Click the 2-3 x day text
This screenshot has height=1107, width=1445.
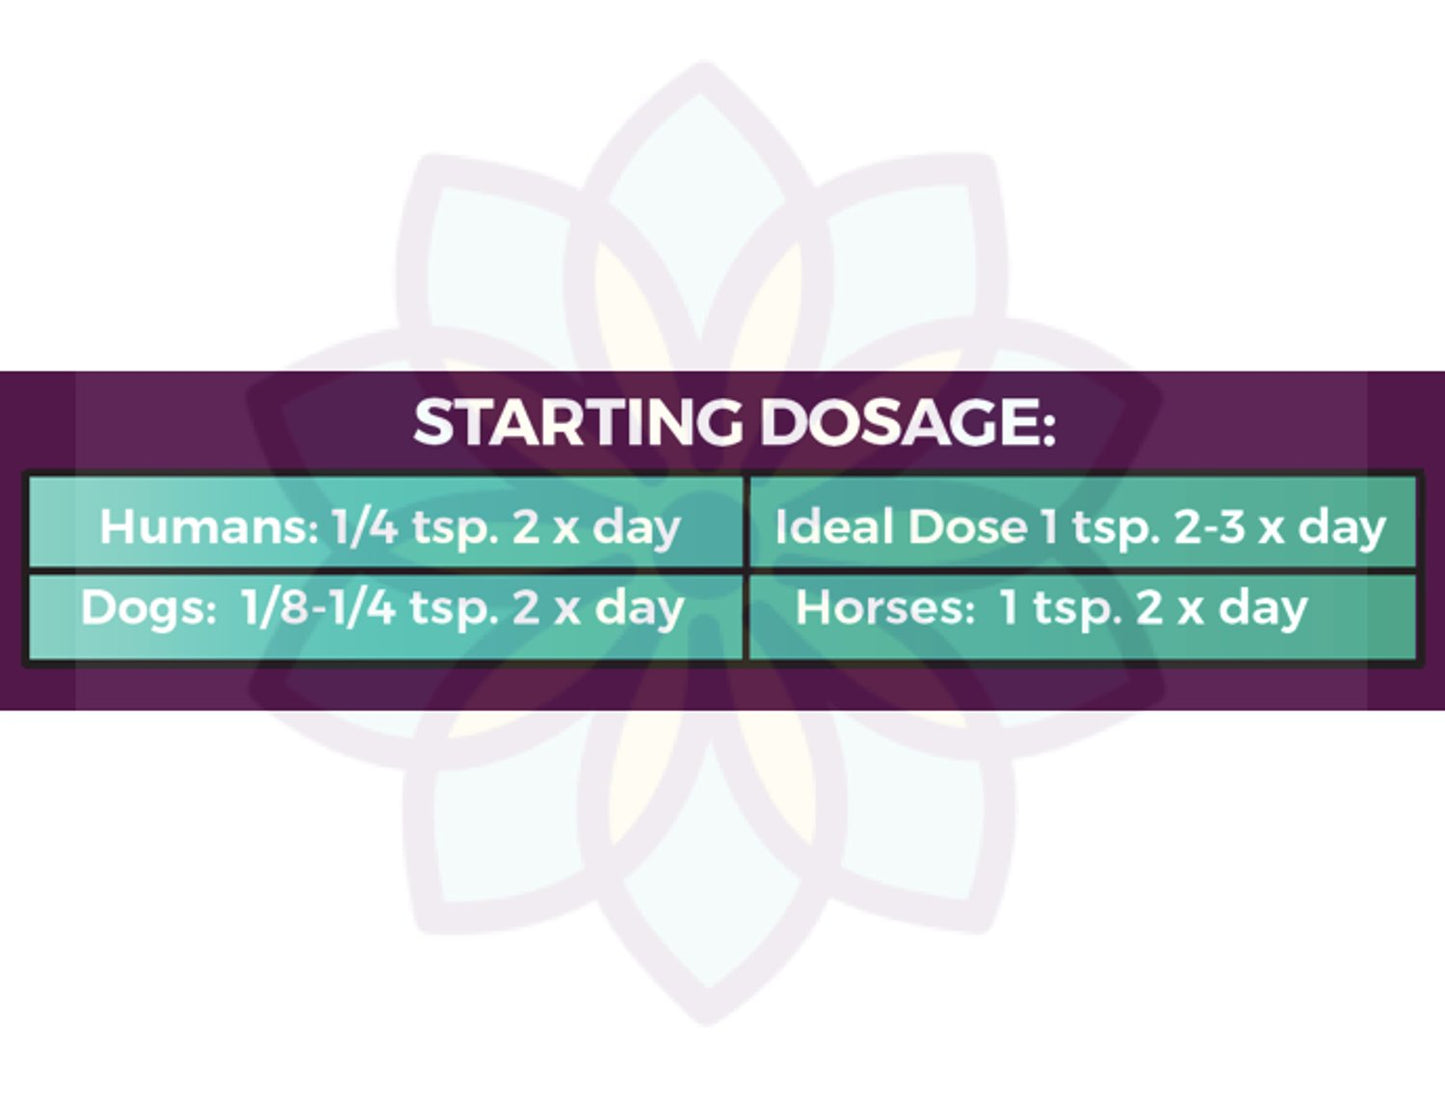click(1280, 527)
